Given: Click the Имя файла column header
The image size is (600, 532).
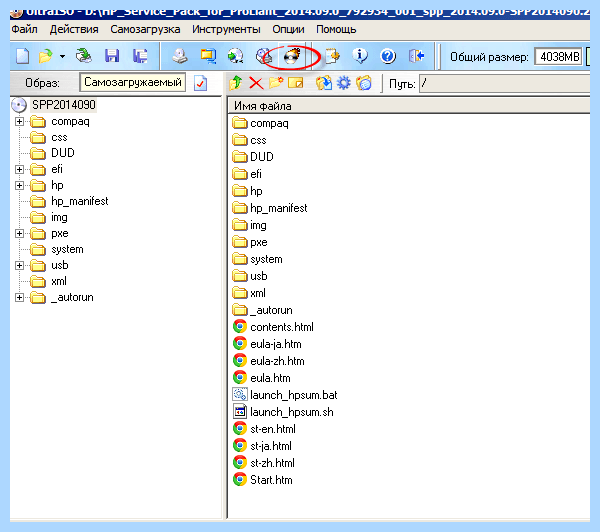Looking at the screenshot, I should [409, 106].
